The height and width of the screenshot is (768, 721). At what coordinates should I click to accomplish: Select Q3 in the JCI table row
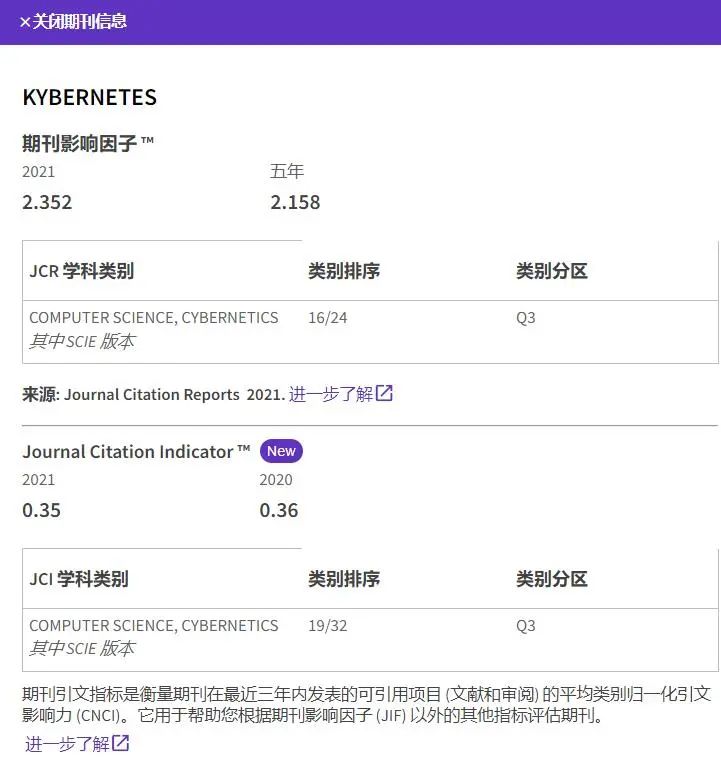point(526,625)
